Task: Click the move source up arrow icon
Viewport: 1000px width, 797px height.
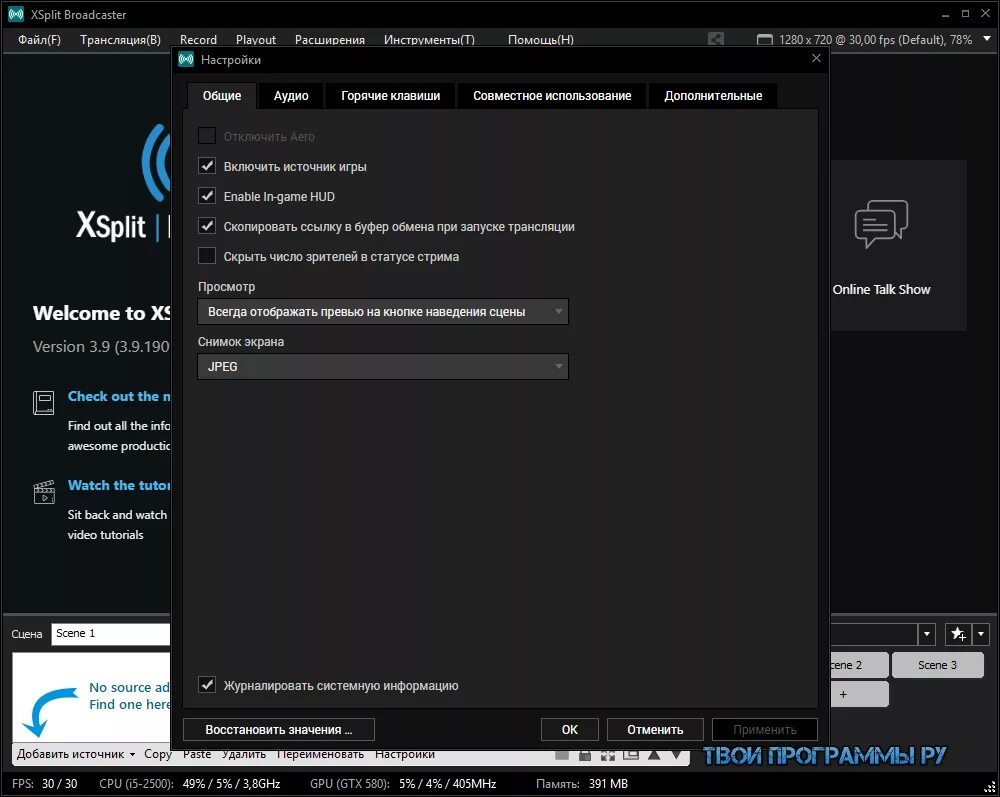Action: [x=653, y=756]
